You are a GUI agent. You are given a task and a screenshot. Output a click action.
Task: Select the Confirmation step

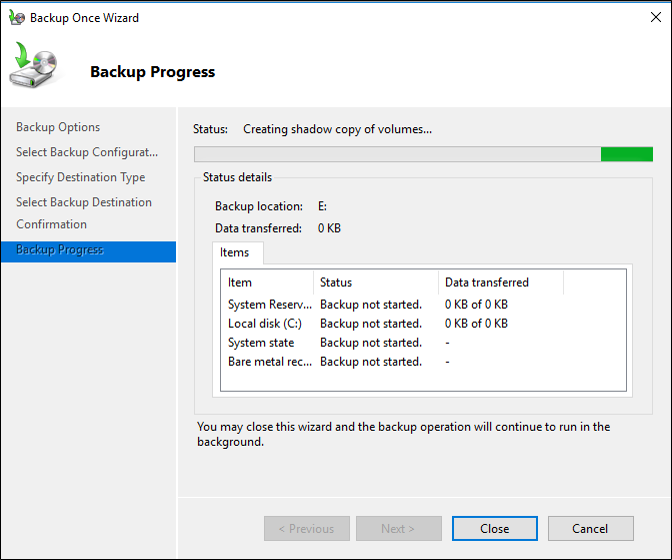(x=51, y=224)
